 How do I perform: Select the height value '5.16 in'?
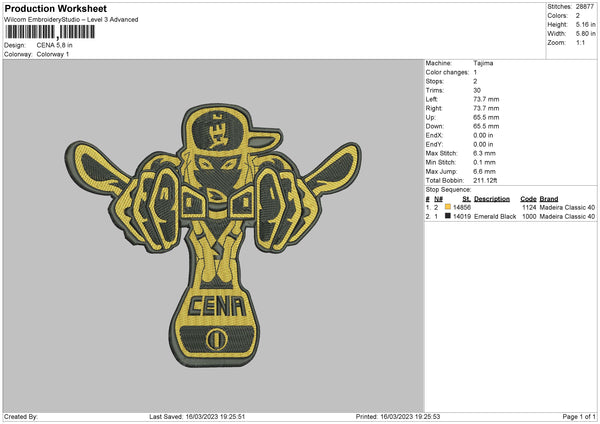pyautogui.click(x=585, y=24)
